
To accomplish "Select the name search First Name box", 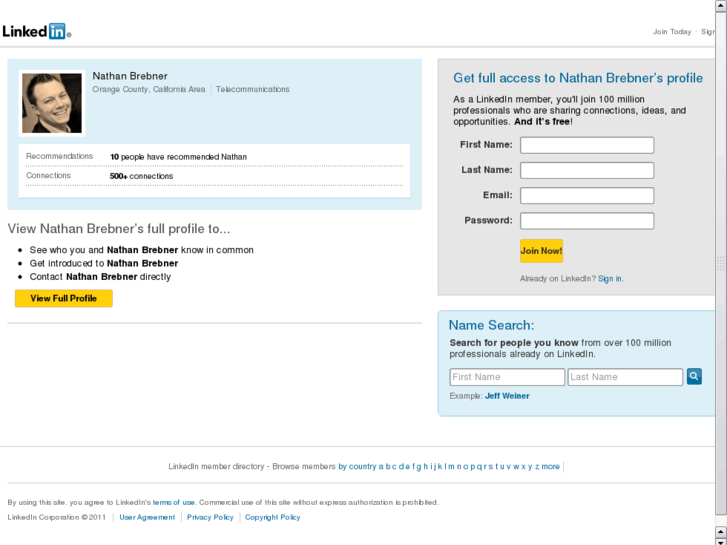I will click(507, 377).
